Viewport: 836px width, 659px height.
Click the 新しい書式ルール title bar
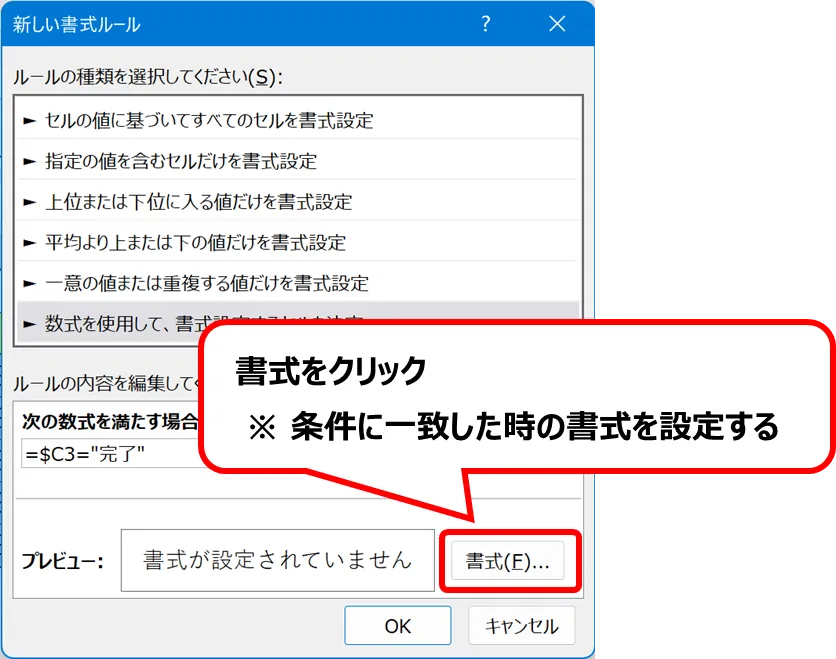200,24
